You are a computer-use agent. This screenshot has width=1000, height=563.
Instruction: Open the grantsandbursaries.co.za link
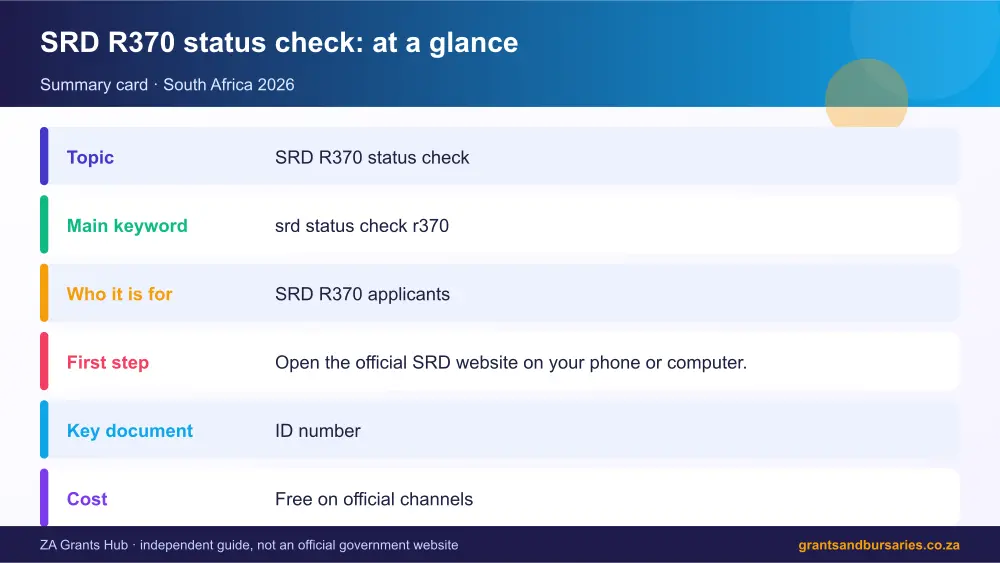point(879,545)
